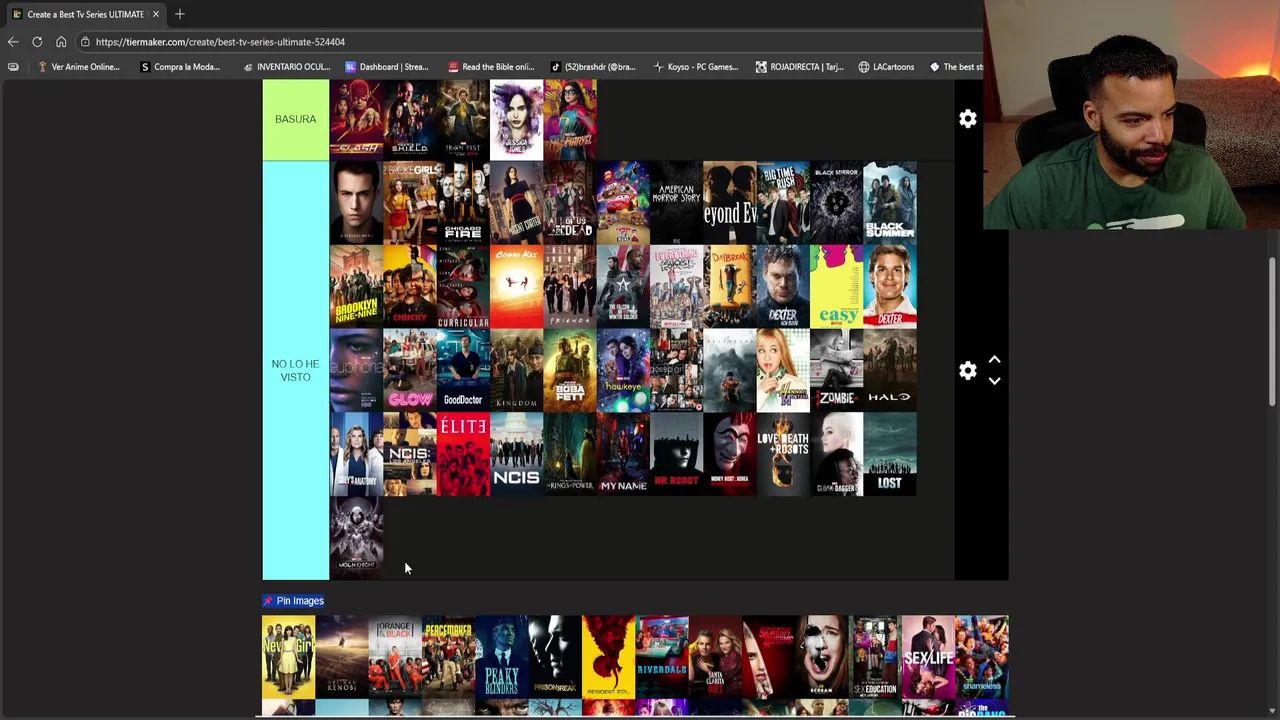Click the NO LO HE VISTO tier label
The height and width of the screenshot is (720, 1280).
[x=295, y=370]
